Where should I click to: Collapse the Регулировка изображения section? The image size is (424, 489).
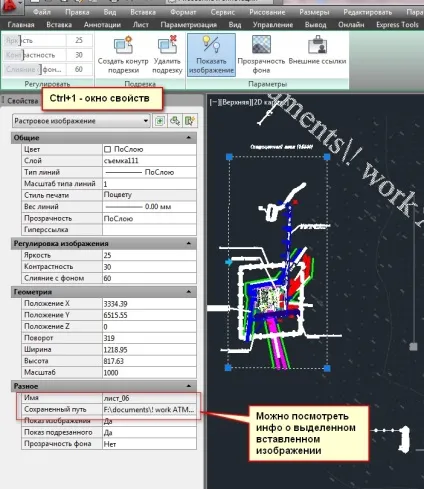tap(189, 243)
